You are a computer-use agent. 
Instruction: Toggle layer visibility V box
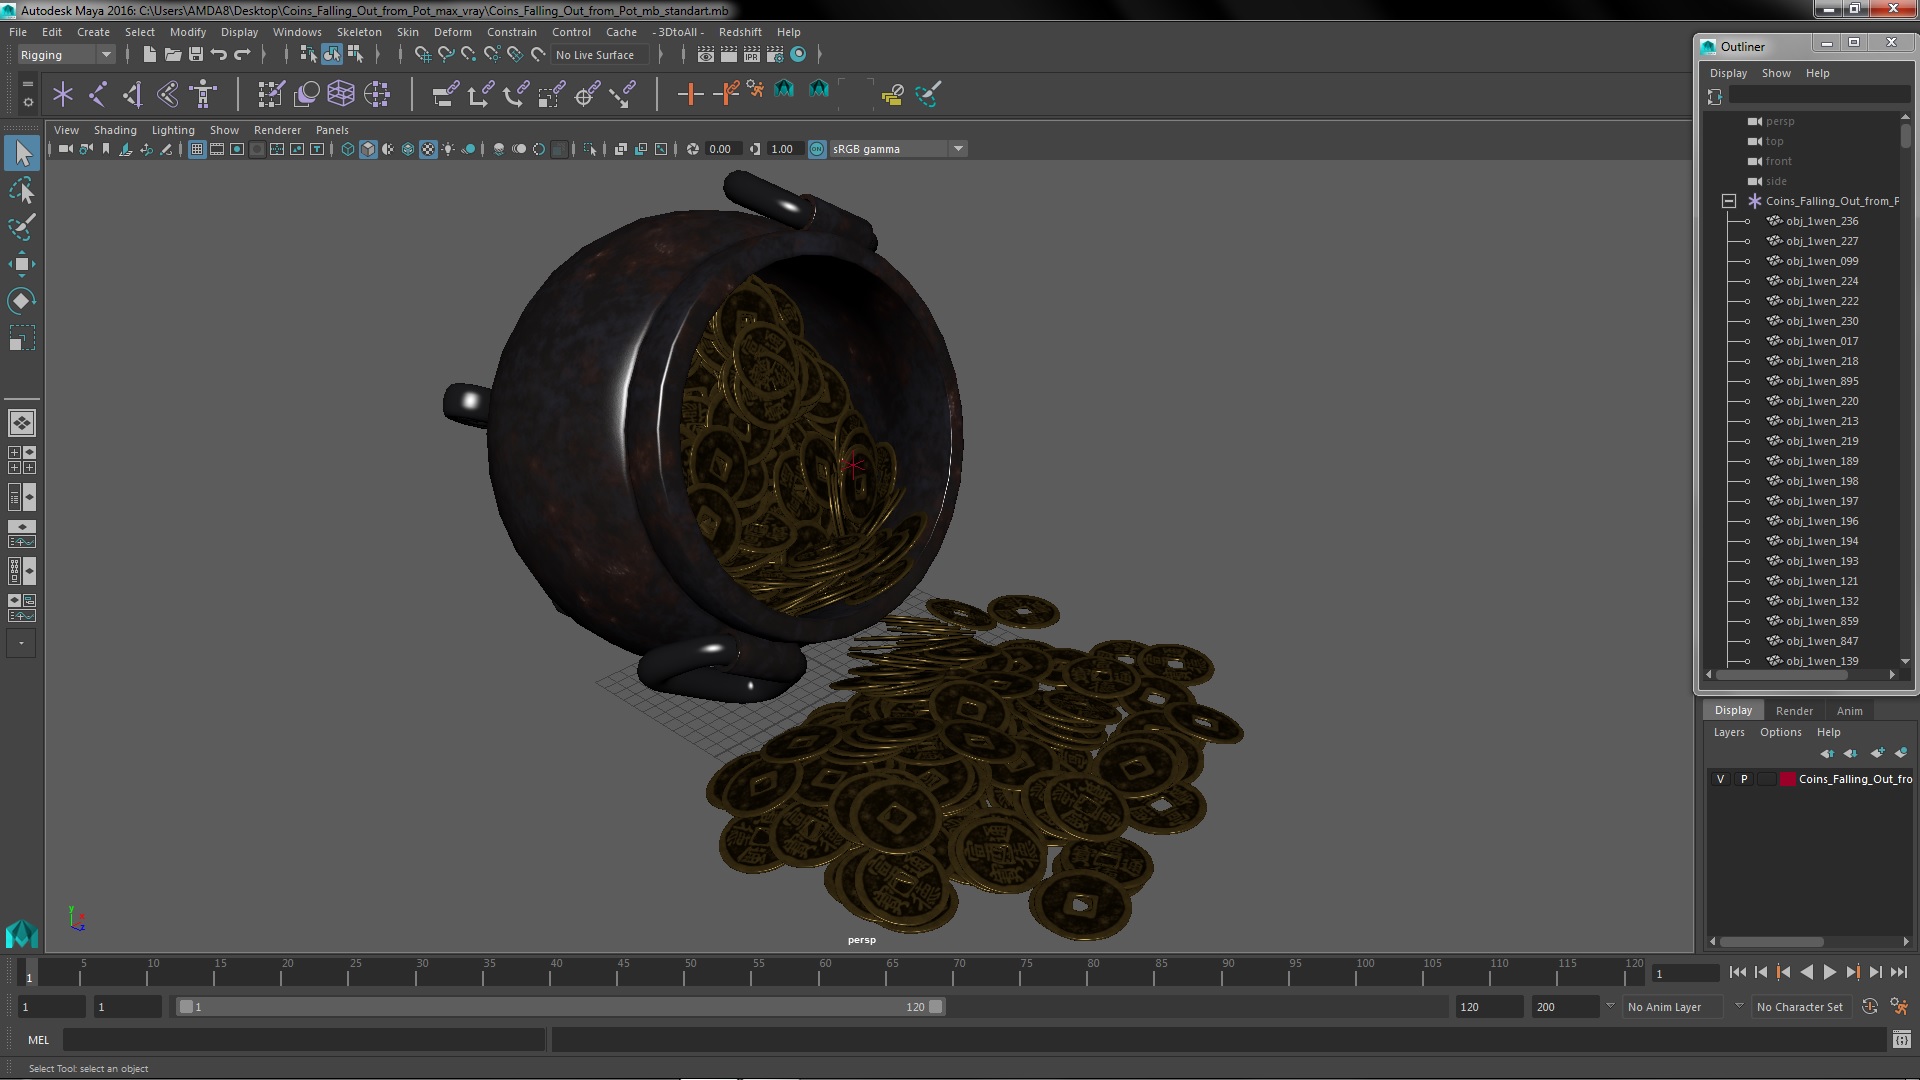[x=1720, y=779]
